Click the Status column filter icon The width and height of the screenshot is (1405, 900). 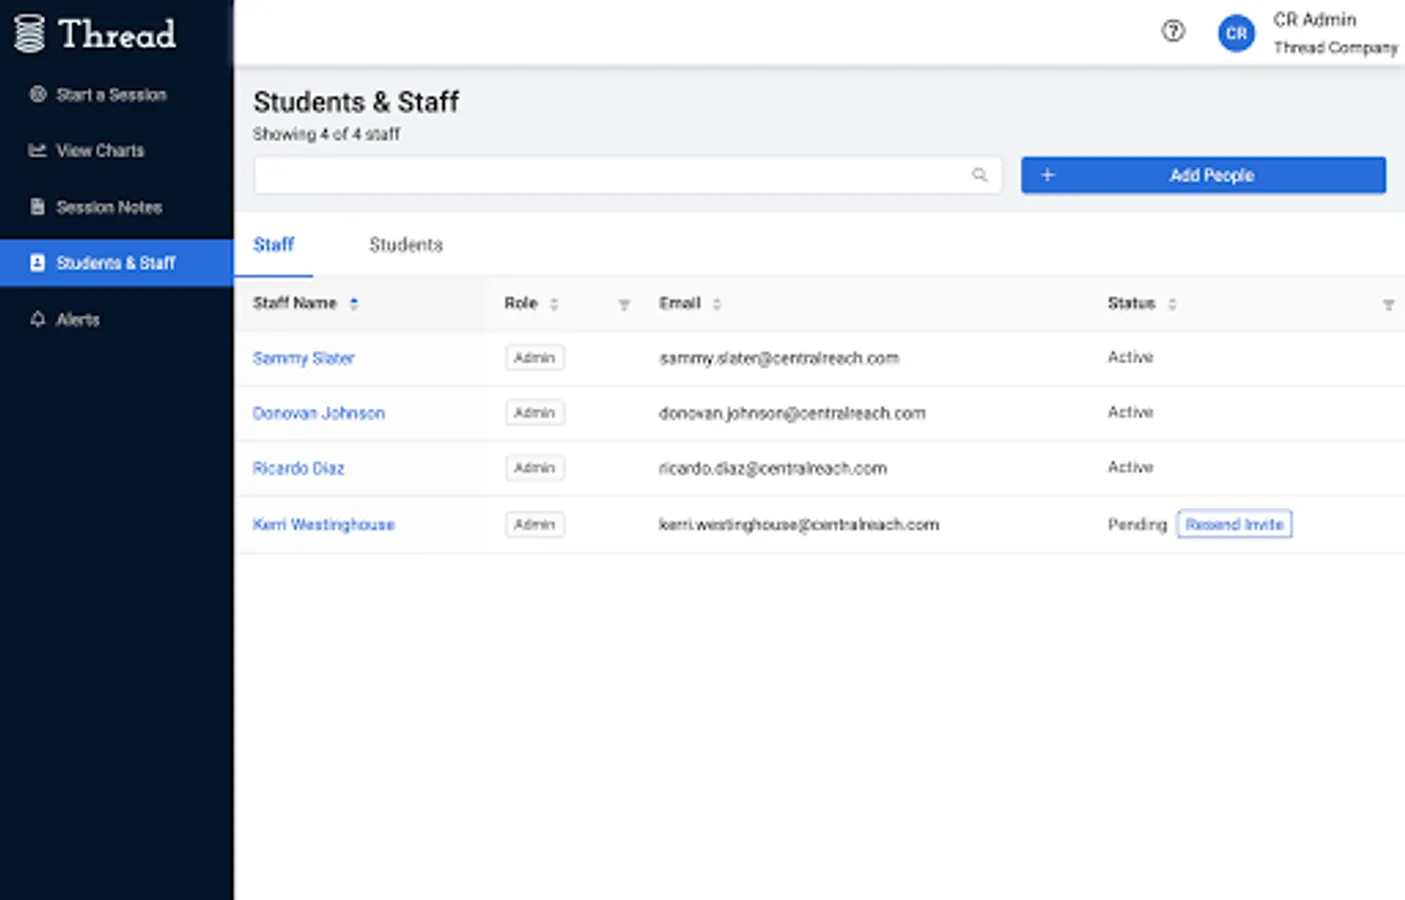[1388, 304]
